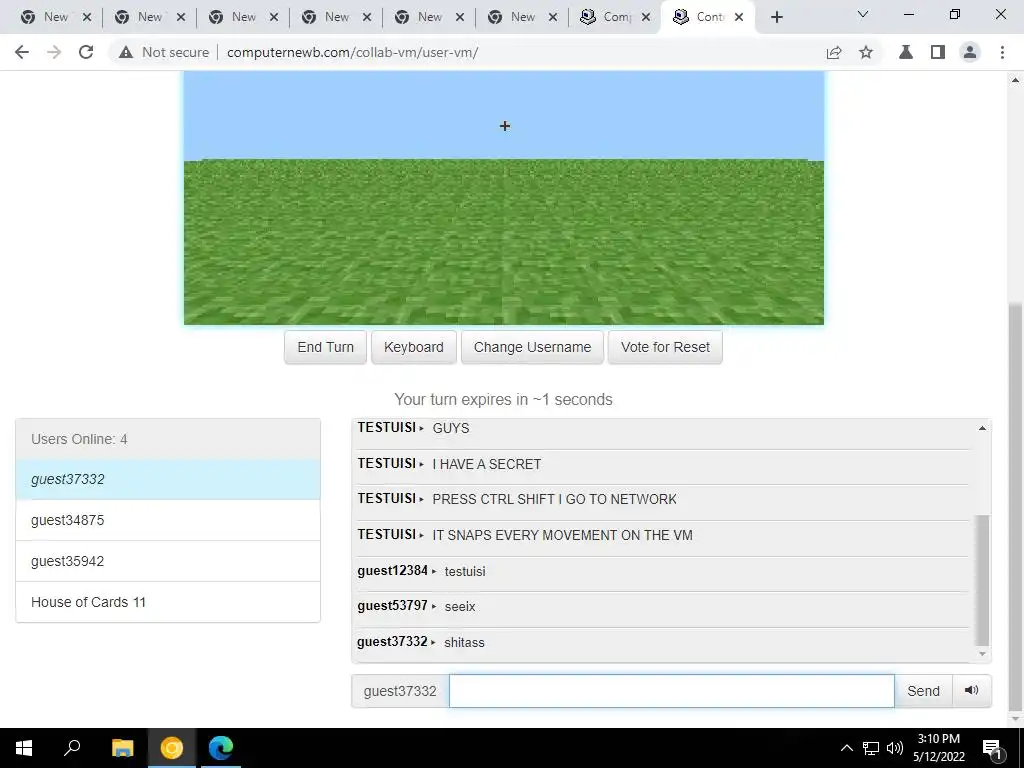The image size is (1024, 768).
Task: Click the page vertical scrollbar thumb
Action: coord(1016,509)
